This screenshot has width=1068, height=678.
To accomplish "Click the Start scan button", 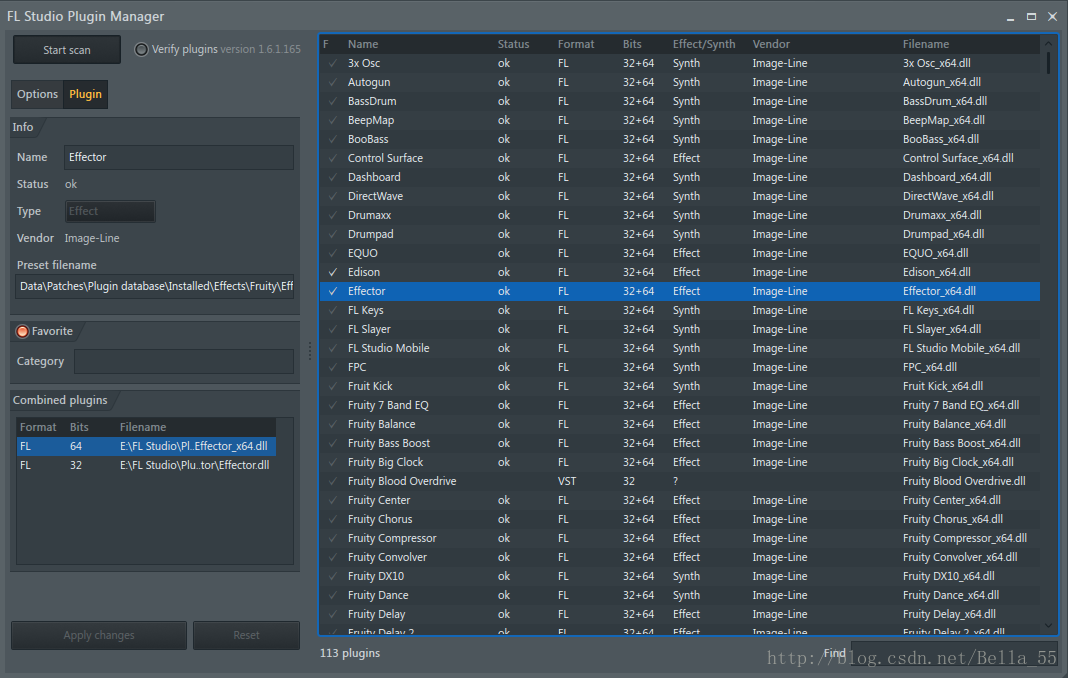I will tap(67, 50).
